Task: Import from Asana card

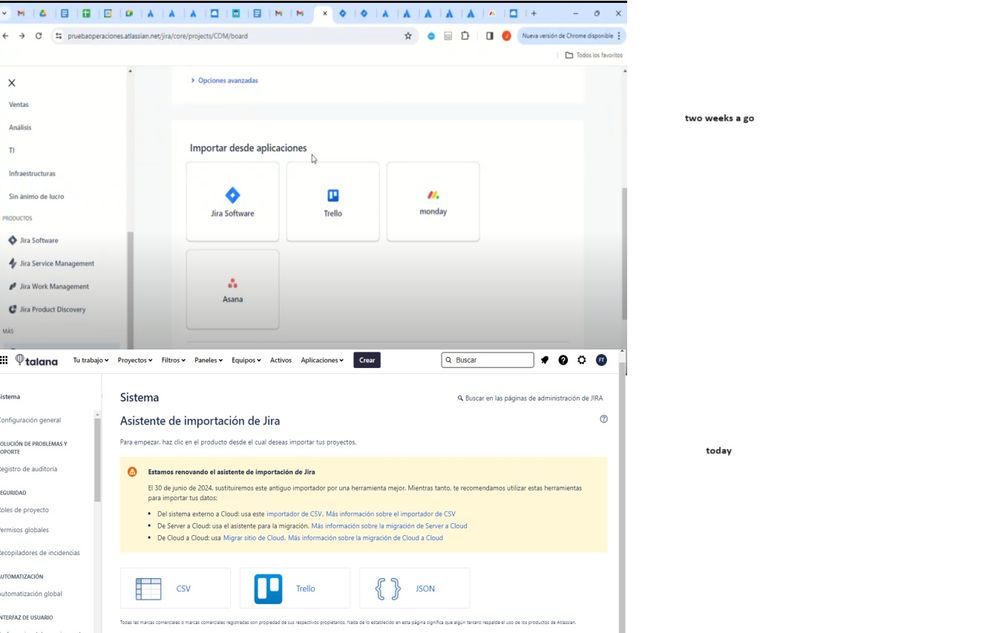Action: [233, 290]
